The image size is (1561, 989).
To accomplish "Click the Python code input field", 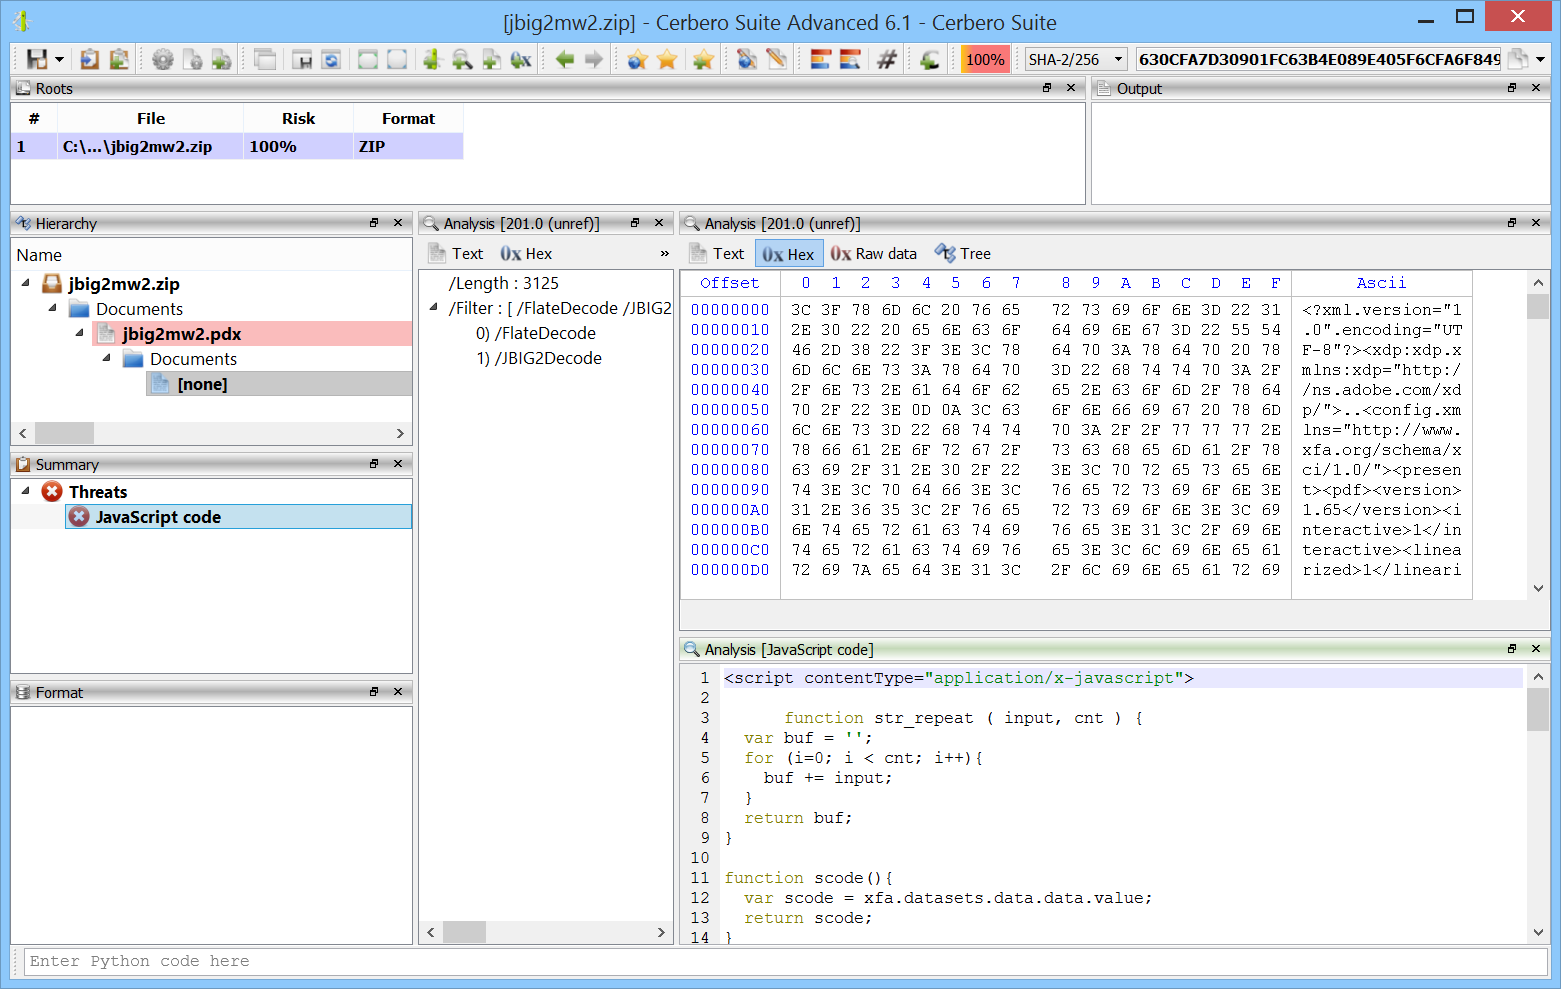I will (x=785, y=961).
